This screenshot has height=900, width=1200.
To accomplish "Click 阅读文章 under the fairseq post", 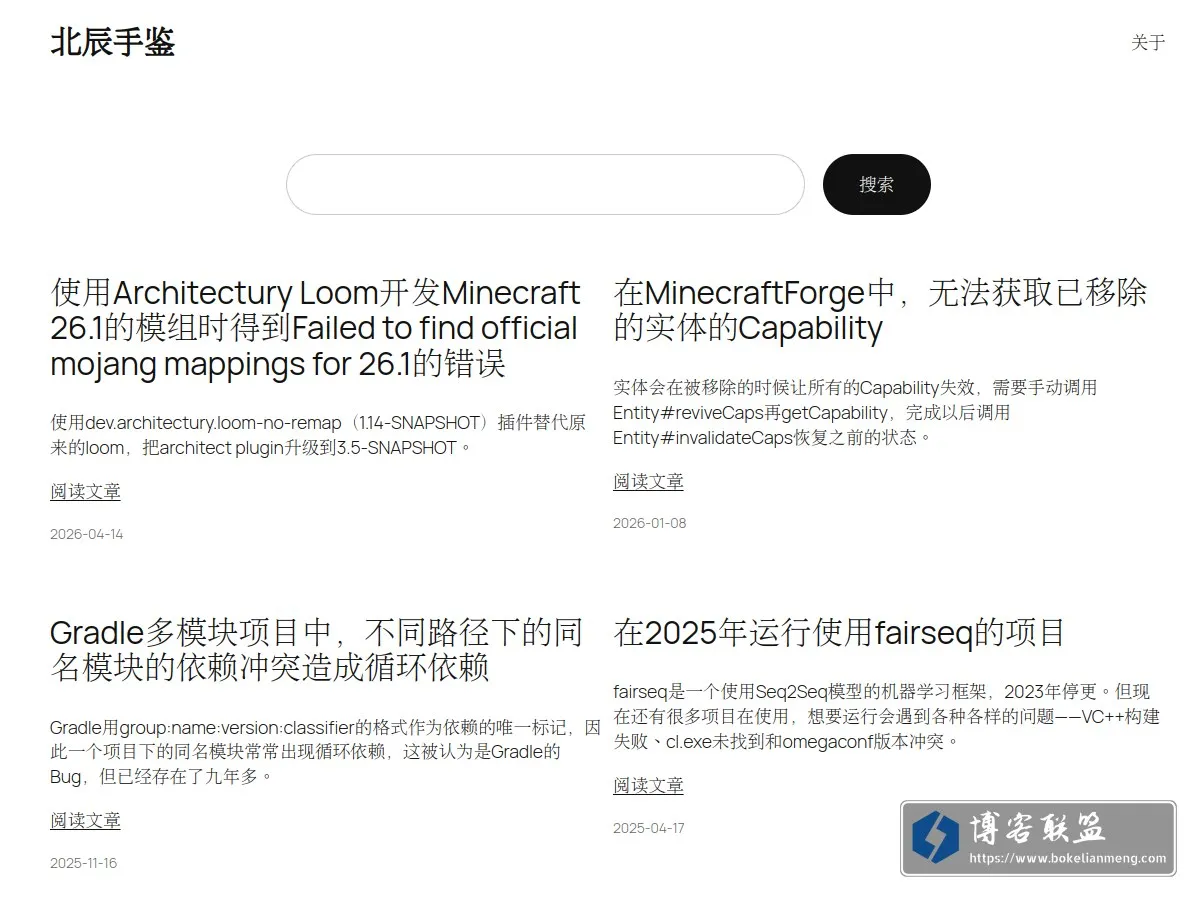I will 648,785.
